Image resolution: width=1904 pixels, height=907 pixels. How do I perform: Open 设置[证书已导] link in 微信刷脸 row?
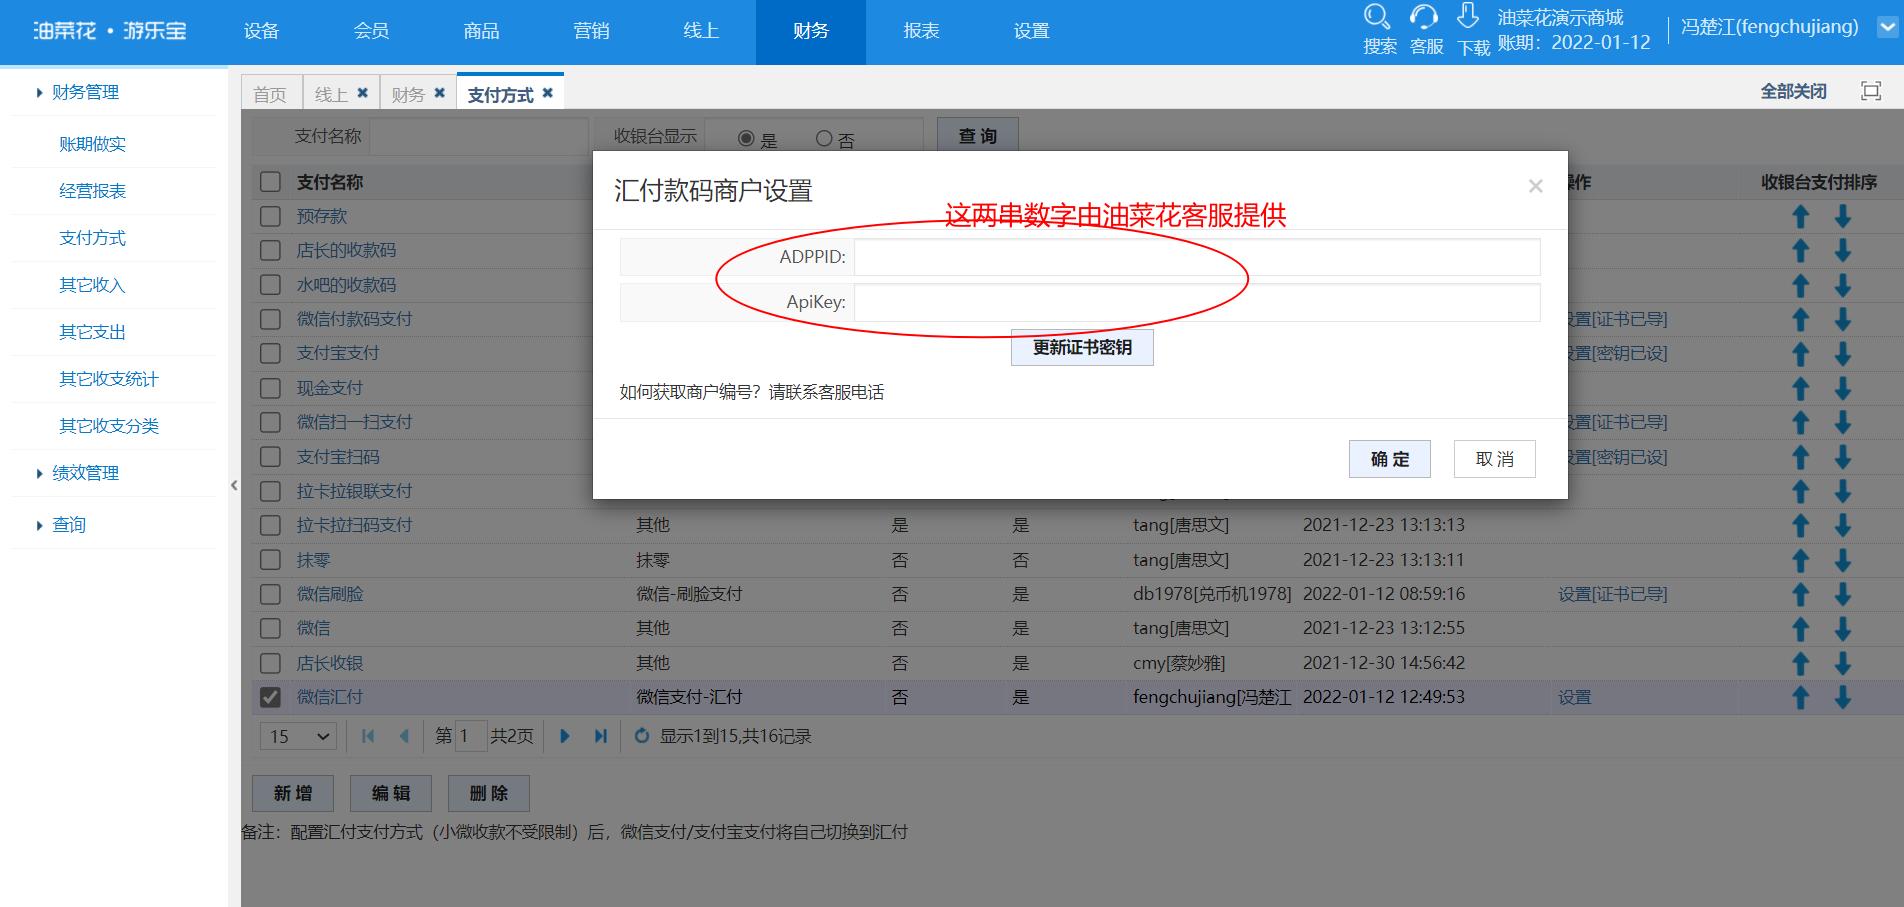point(1612,594)
